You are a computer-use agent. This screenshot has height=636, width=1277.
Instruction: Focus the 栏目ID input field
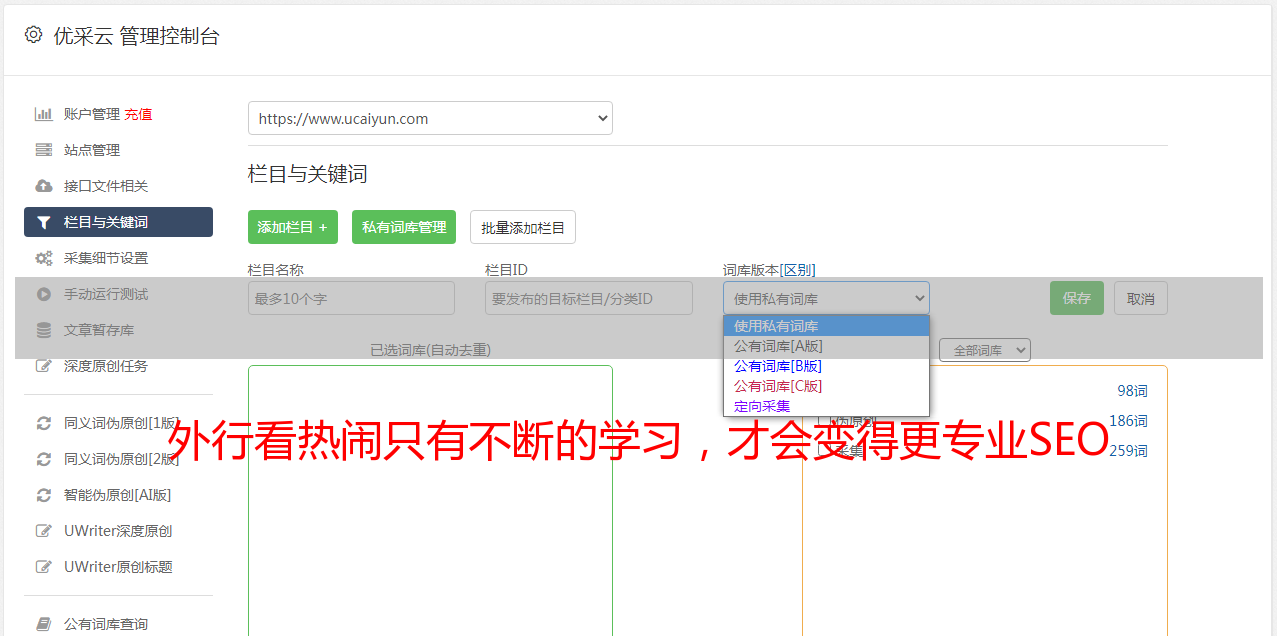pos(589,298)
